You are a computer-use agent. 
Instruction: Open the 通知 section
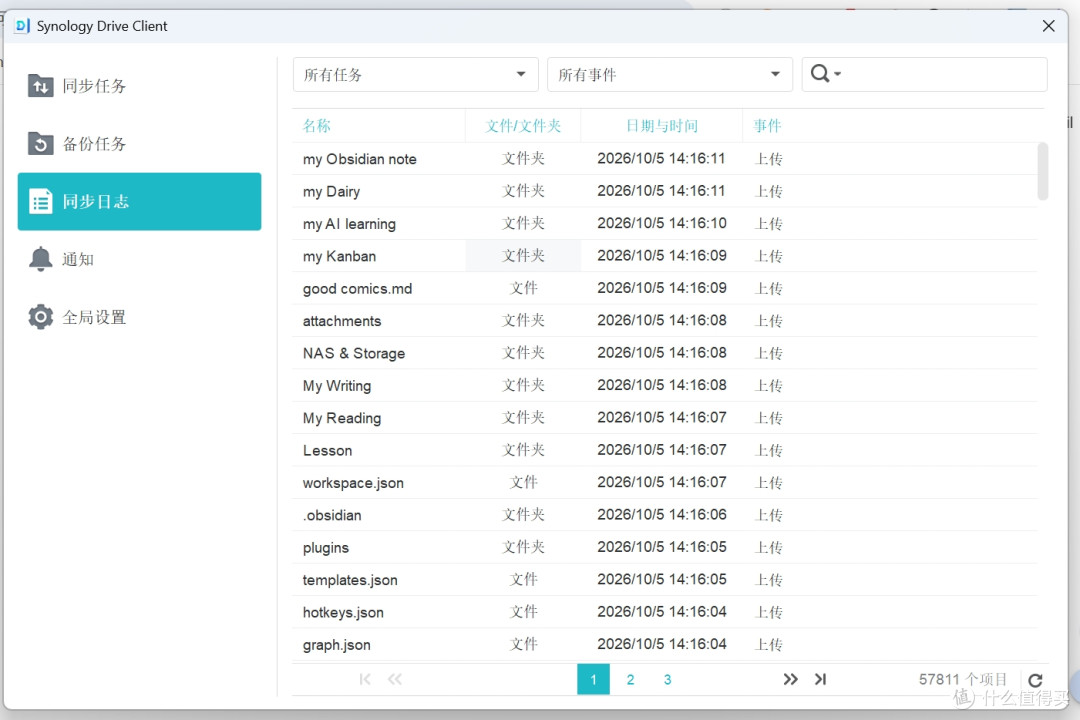[139, 259]
